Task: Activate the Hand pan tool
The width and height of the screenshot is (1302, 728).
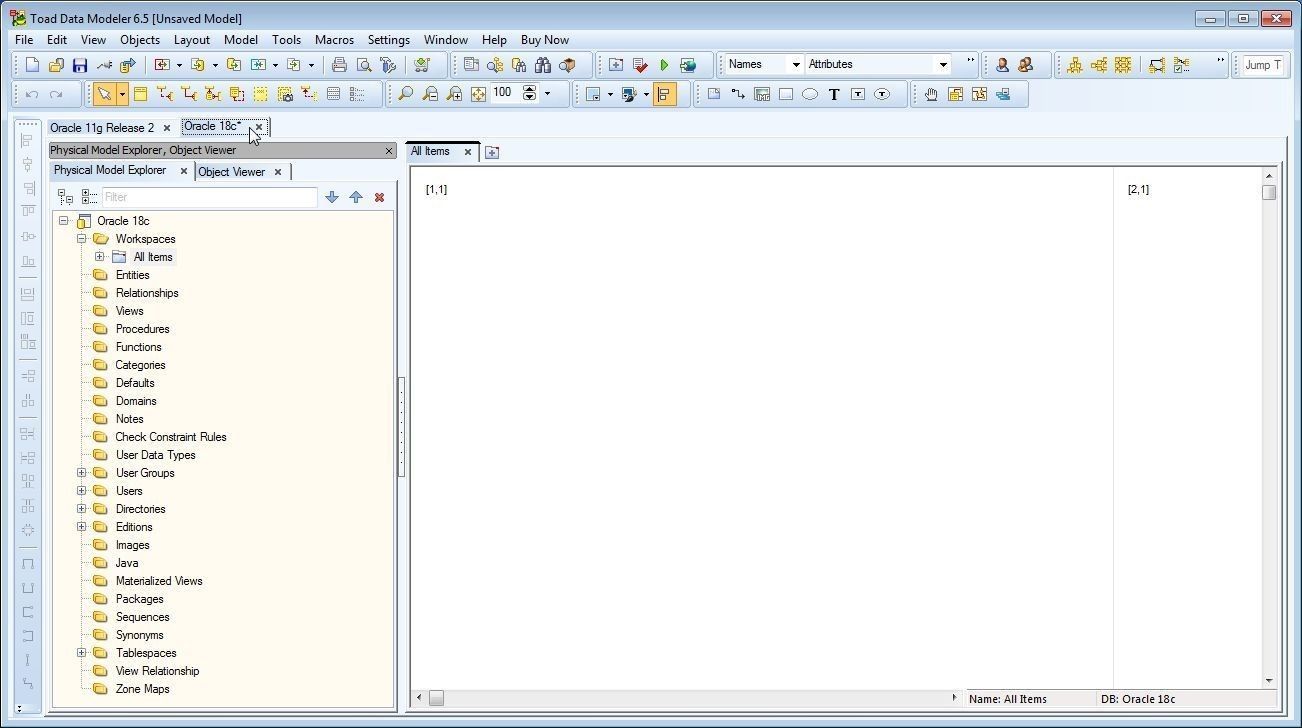Action: tap(931, 94)
